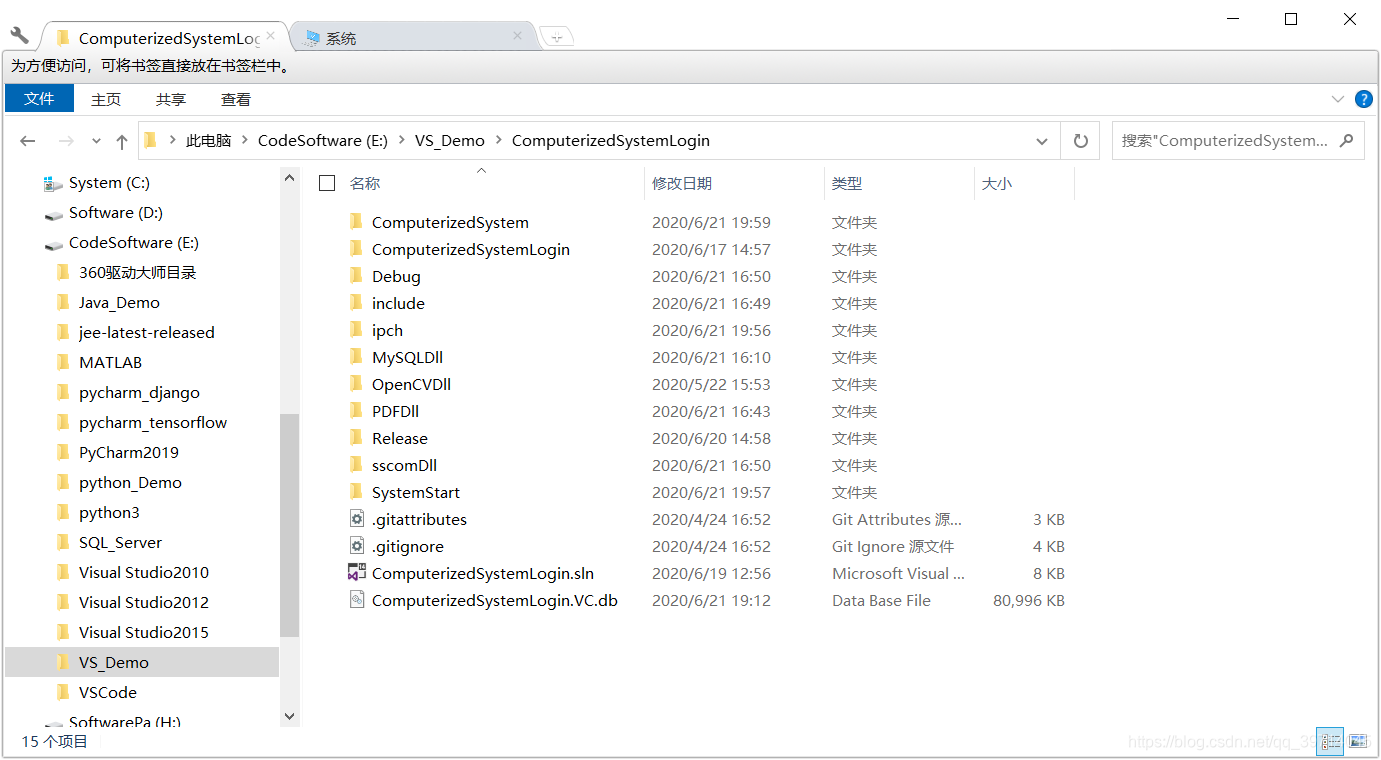
Task: Select the ipch folder icon
Action: click(356, 330)
